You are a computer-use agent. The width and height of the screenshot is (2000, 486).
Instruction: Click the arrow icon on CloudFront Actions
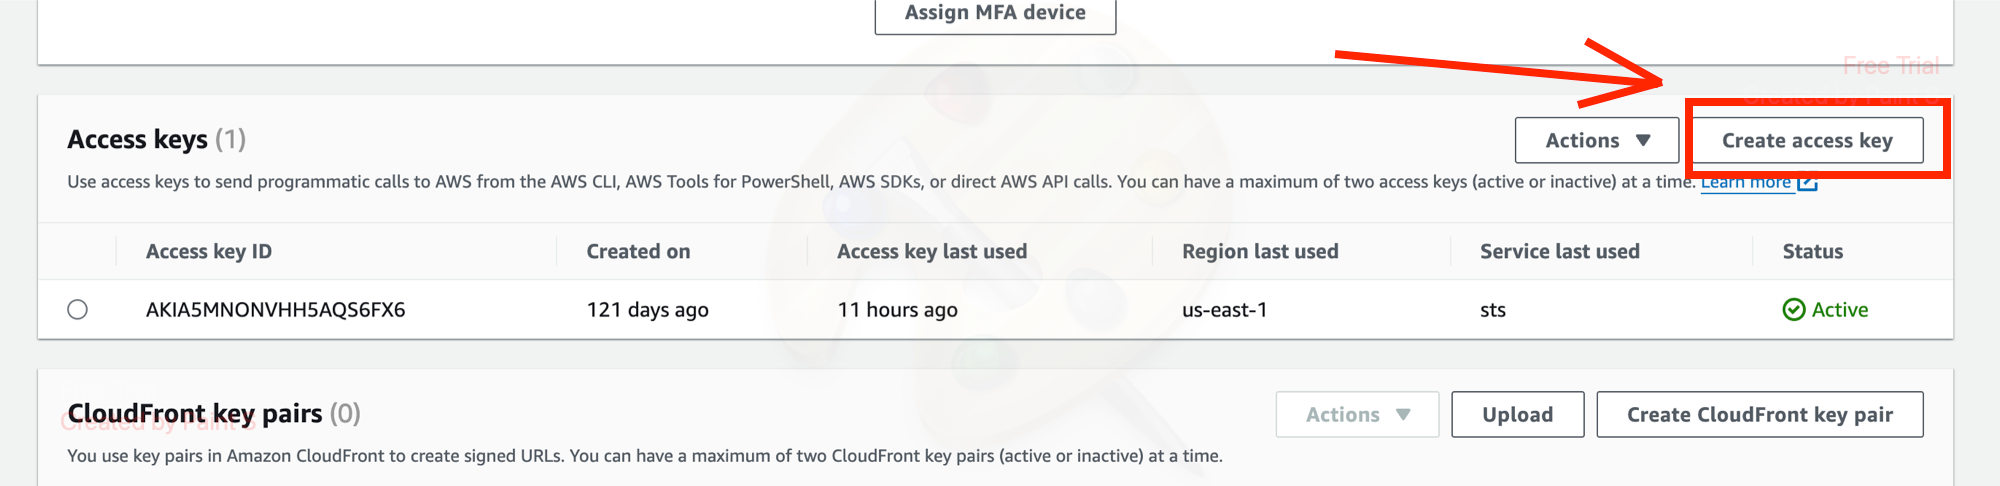click(x=1403, y=415)
